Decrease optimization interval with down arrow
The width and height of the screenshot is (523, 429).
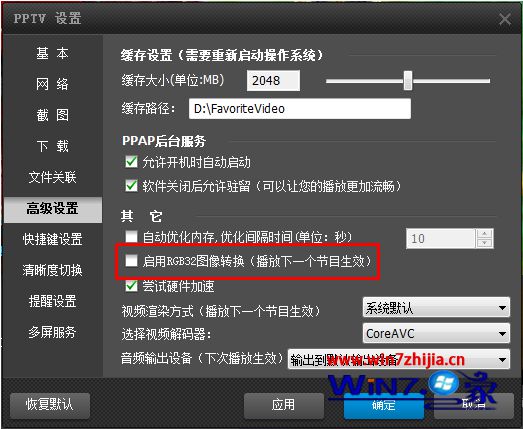[x=485, y=243]
